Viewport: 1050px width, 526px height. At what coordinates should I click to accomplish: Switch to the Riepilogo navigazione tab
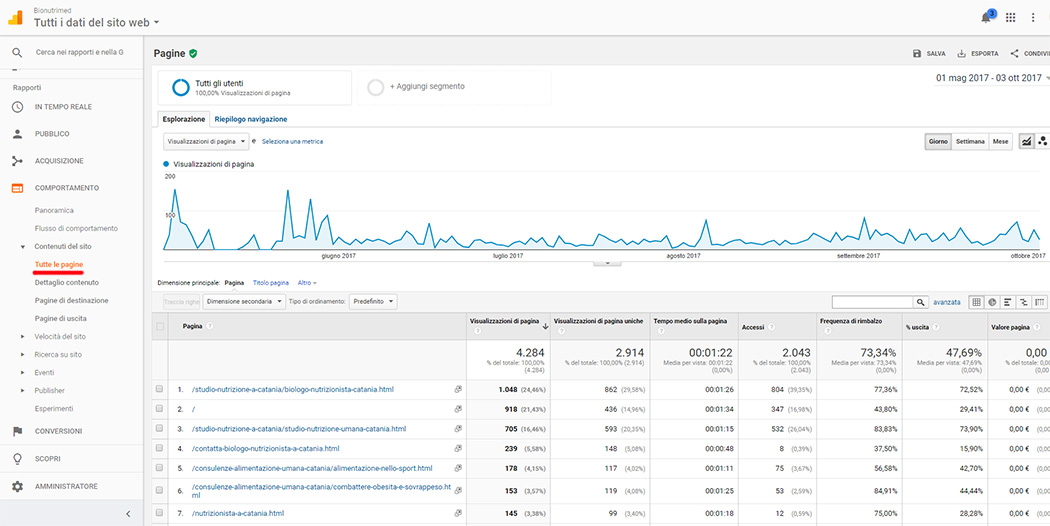coord(251,119)
